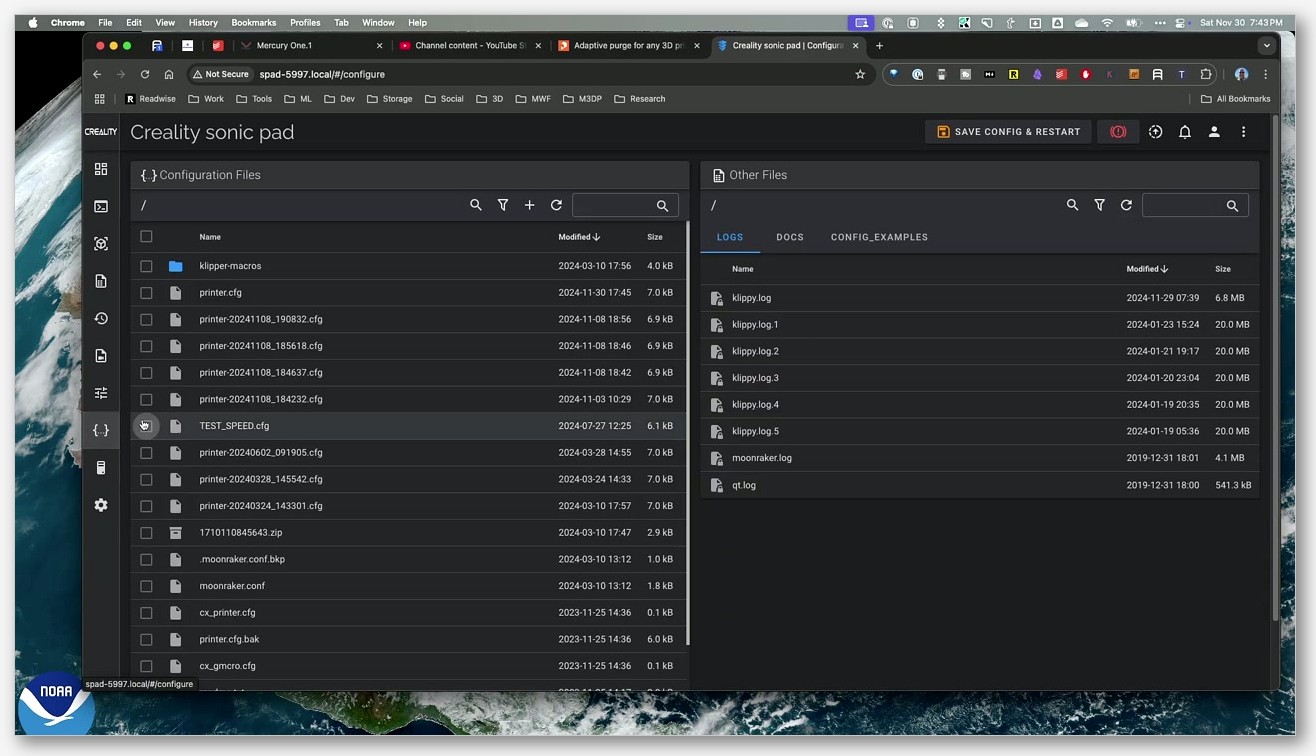Refresh the Configuration Files list
The image size is (1316, 756).
556,205
